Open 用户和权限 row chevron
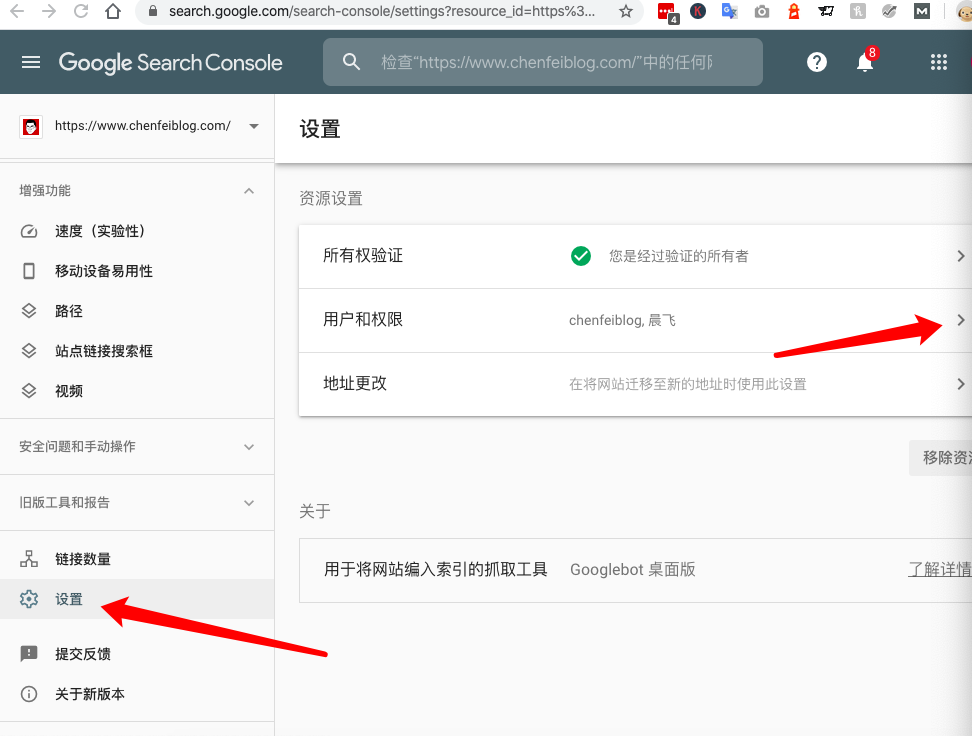This screenshot has height=736, width=972. [x=960, y=320]
